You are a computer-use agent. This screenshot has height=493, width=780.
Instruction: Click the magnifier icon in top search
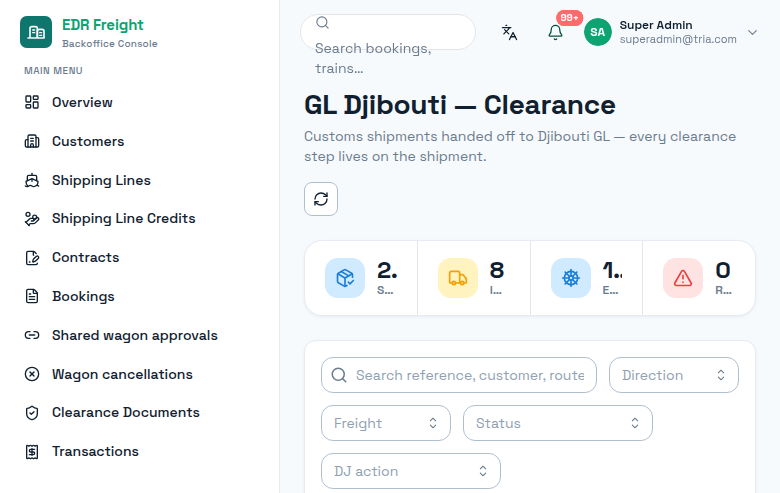coord(322,22)
